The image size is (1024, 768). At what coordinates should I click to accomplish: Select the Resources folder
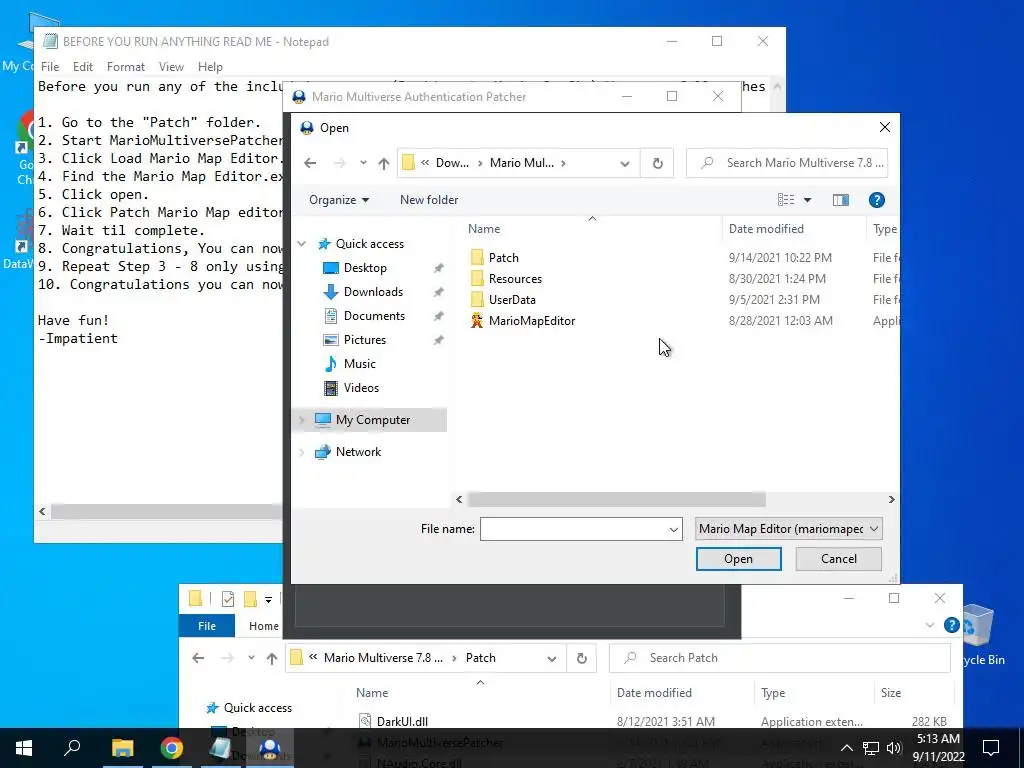click(515, 279)
